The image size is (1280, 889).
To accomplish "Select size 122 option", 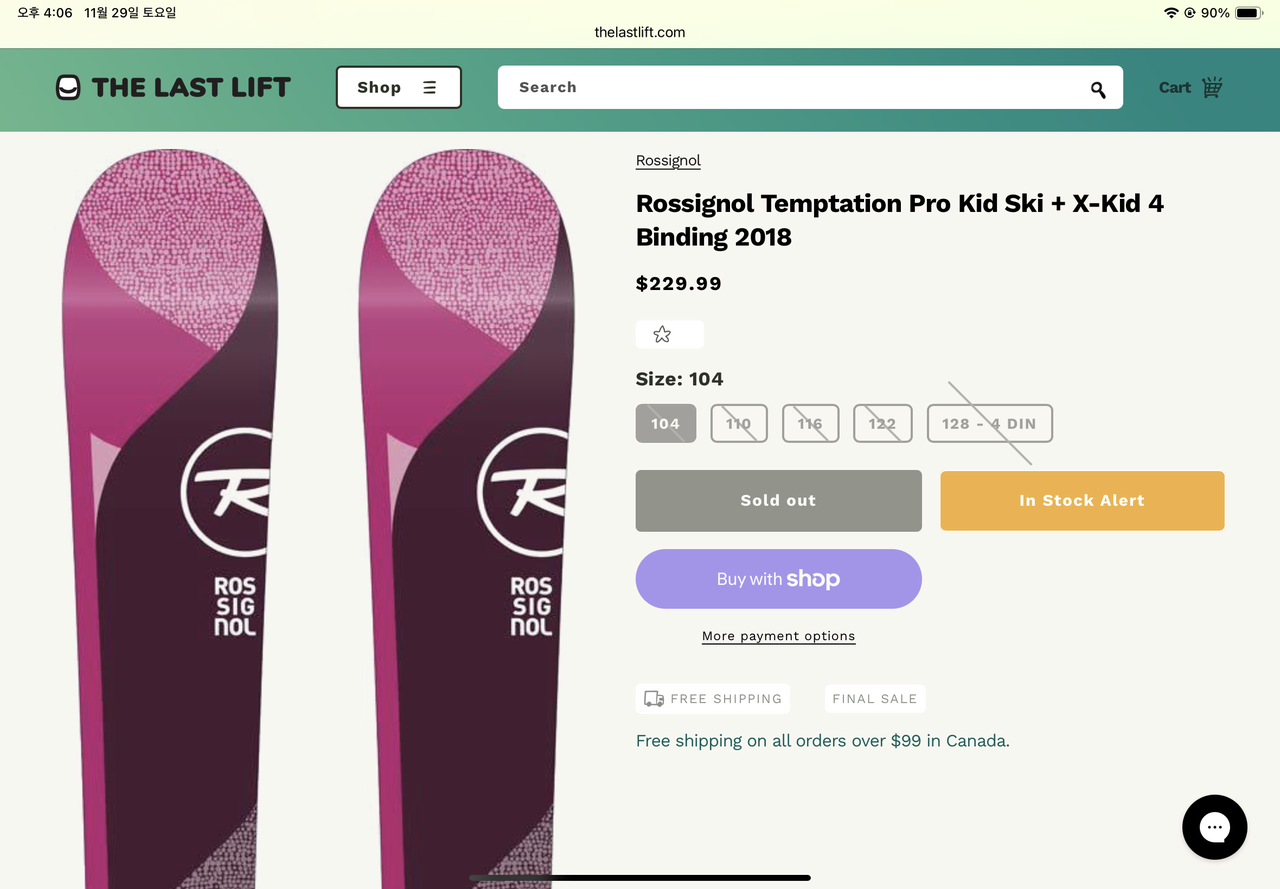I will point(882,424).
